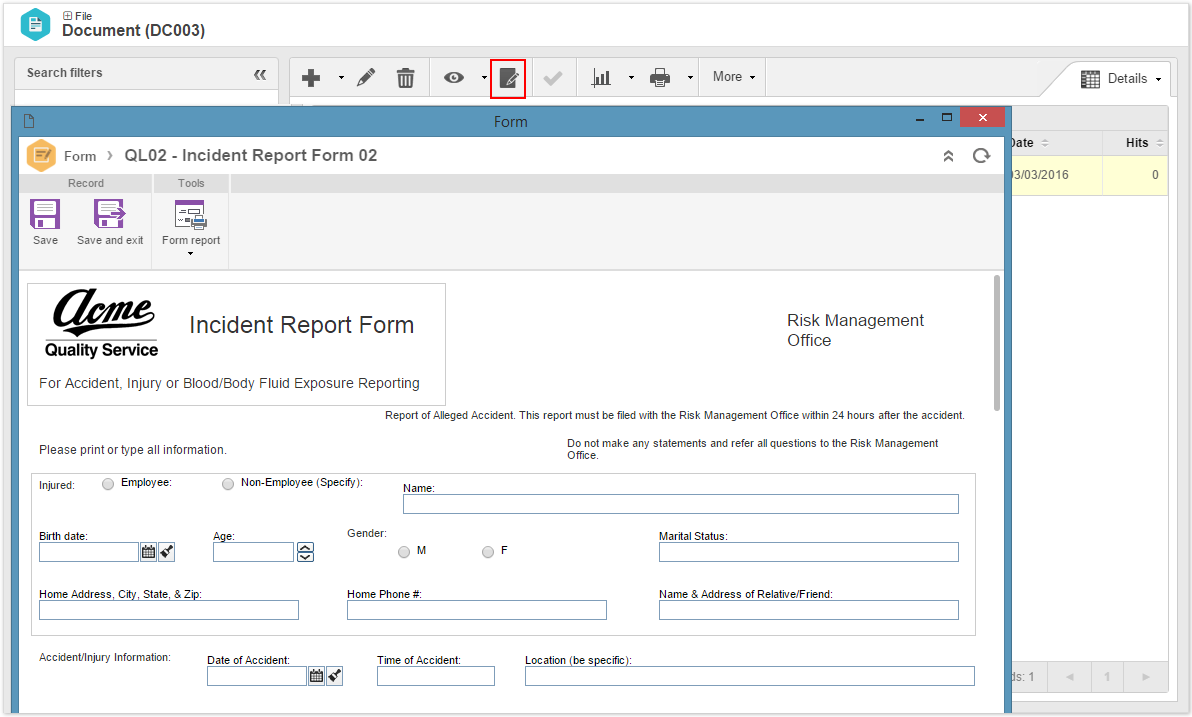
Task: Click the Date of Accident field
Action: tap(257, 676)
